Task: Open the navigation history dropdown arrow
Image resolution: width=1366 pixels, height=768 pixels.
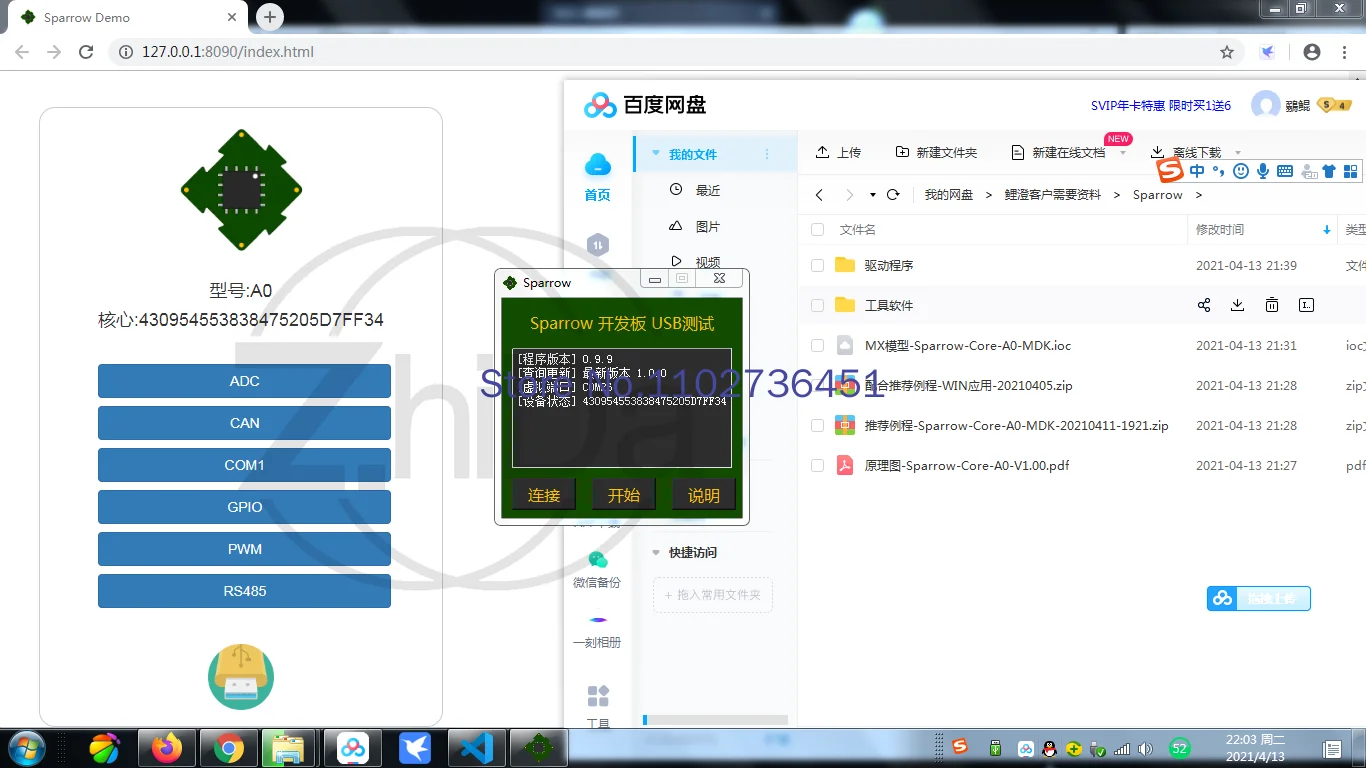Action: click(872, 195)
